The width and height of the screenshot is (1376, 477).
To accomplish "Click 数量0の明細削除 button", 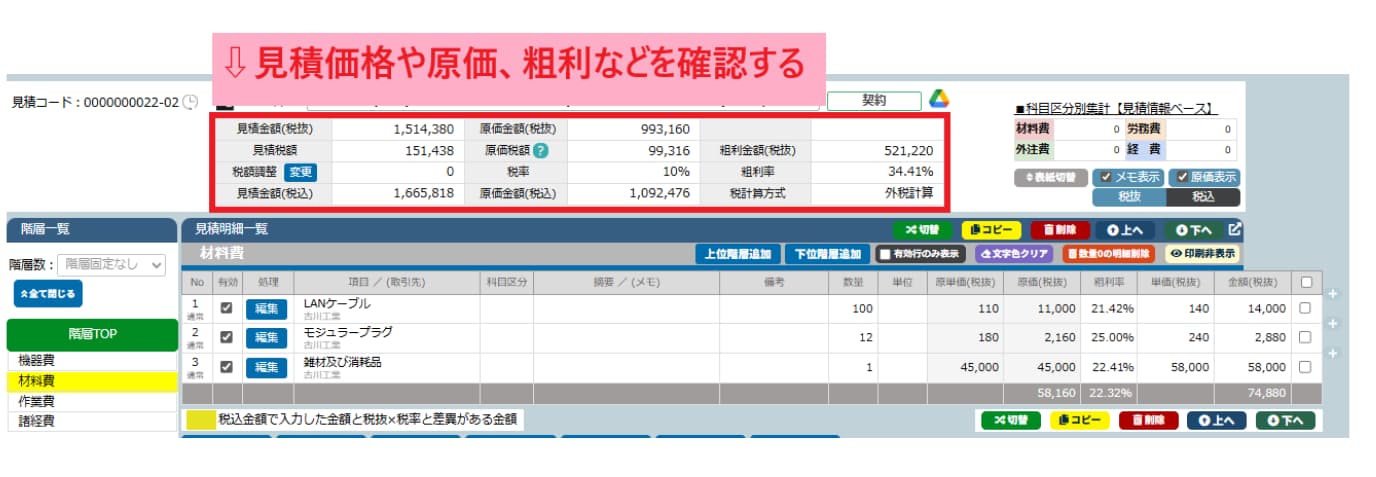I will [1108, 254].
